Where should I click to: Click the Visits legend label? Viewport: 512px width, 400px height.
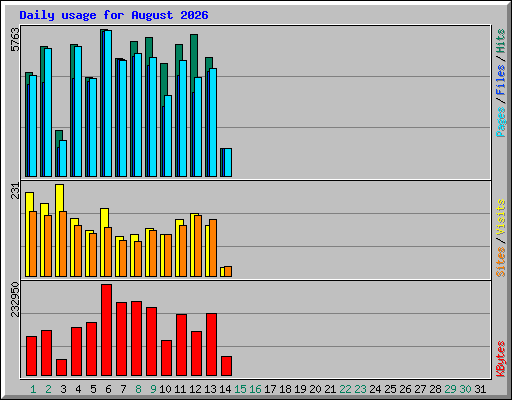tap(500, 217)
